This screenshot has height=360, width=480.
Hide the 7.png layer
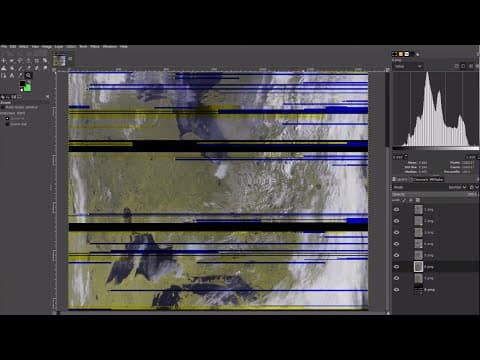click(396, 278)
